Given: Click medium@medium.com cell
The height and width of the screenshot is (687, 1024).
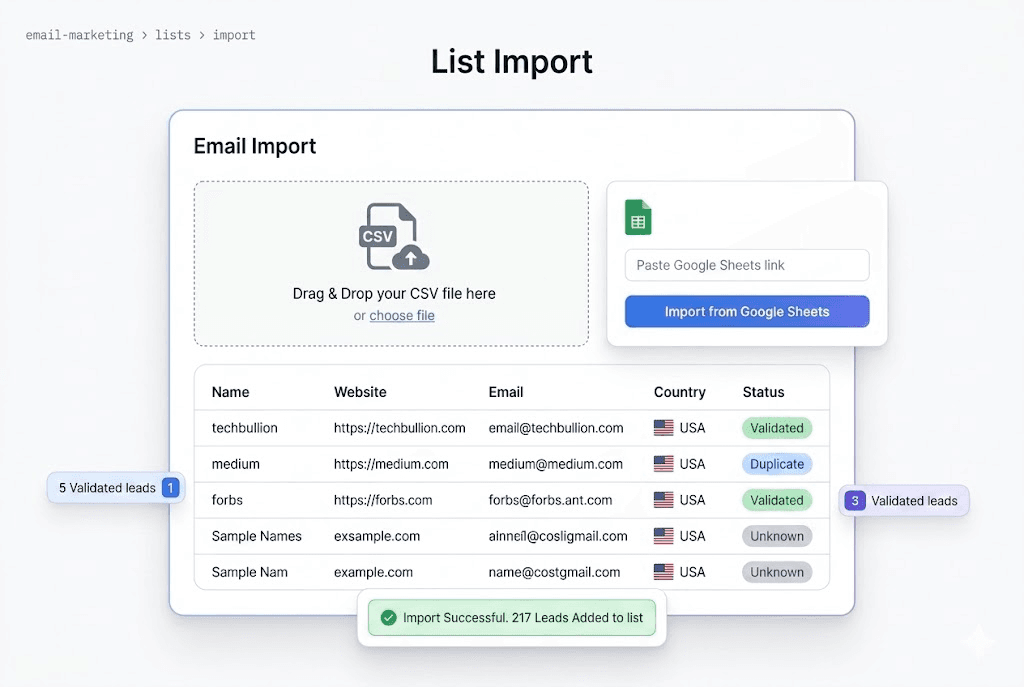Looking at the screenshot, I should coord(556,464).
